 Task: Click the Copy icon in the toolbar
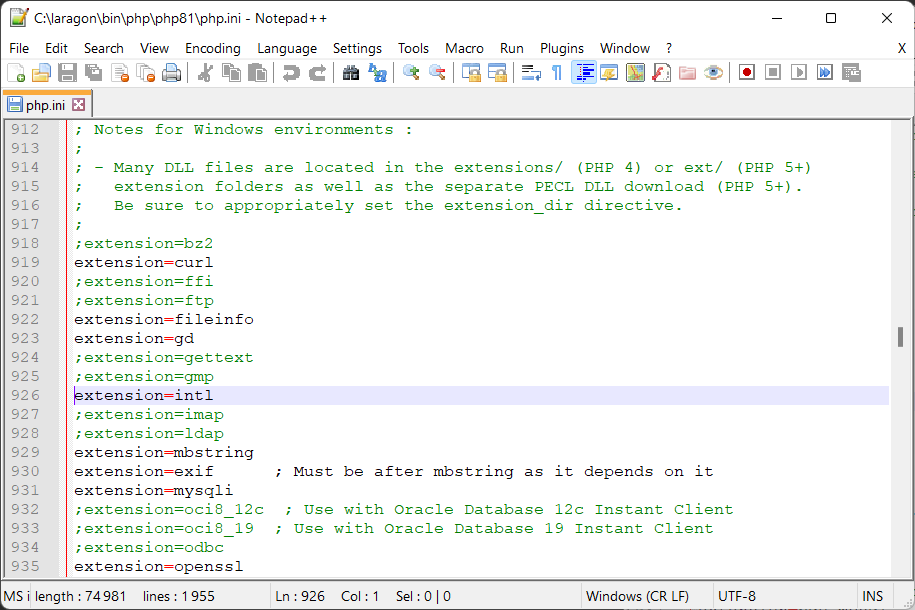[x=232, y=73]
